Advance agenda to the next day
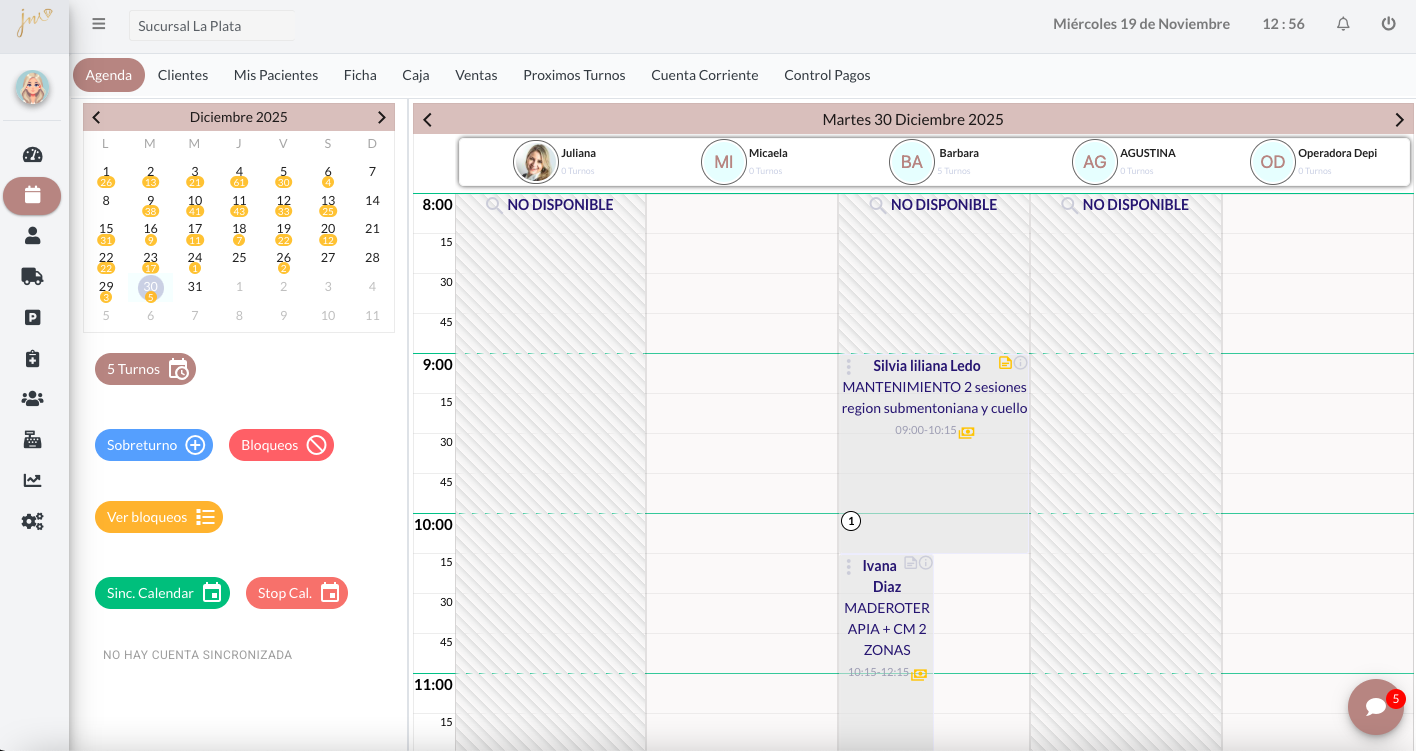The image size is (1416, 751). [x=1399, y=120]
